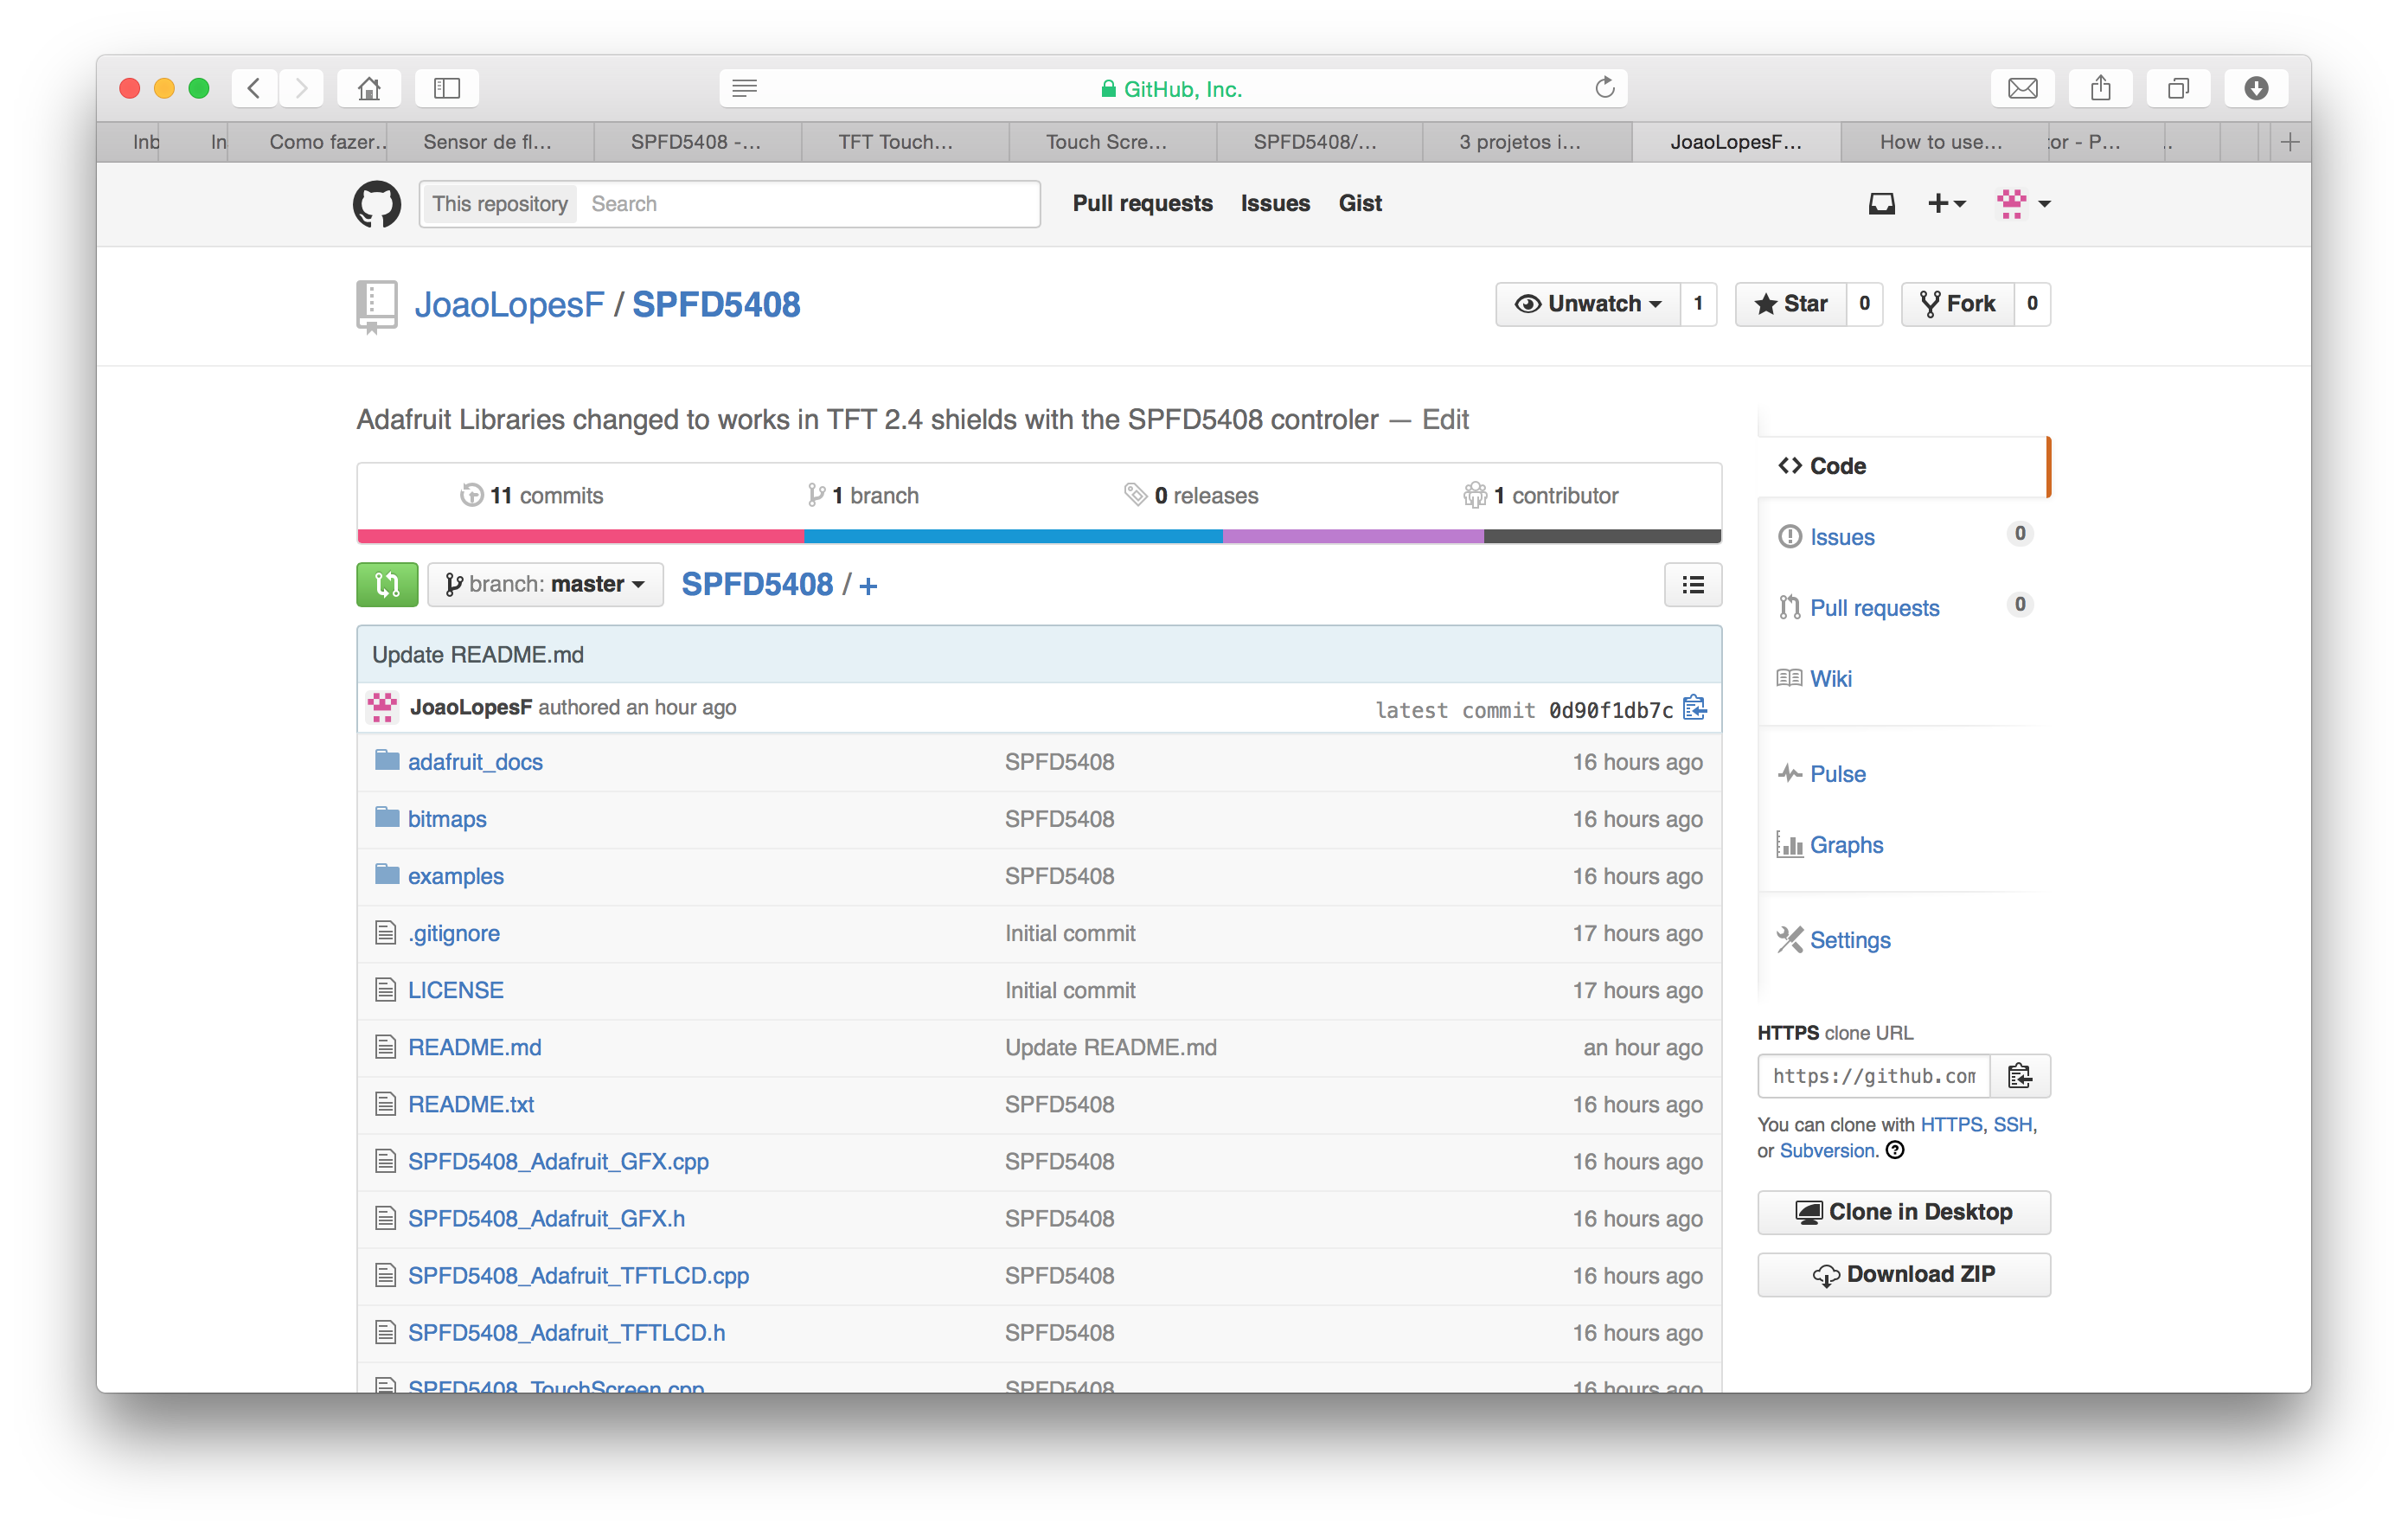Click the Wiki icon in sidebar

[x=1789, y=678]
